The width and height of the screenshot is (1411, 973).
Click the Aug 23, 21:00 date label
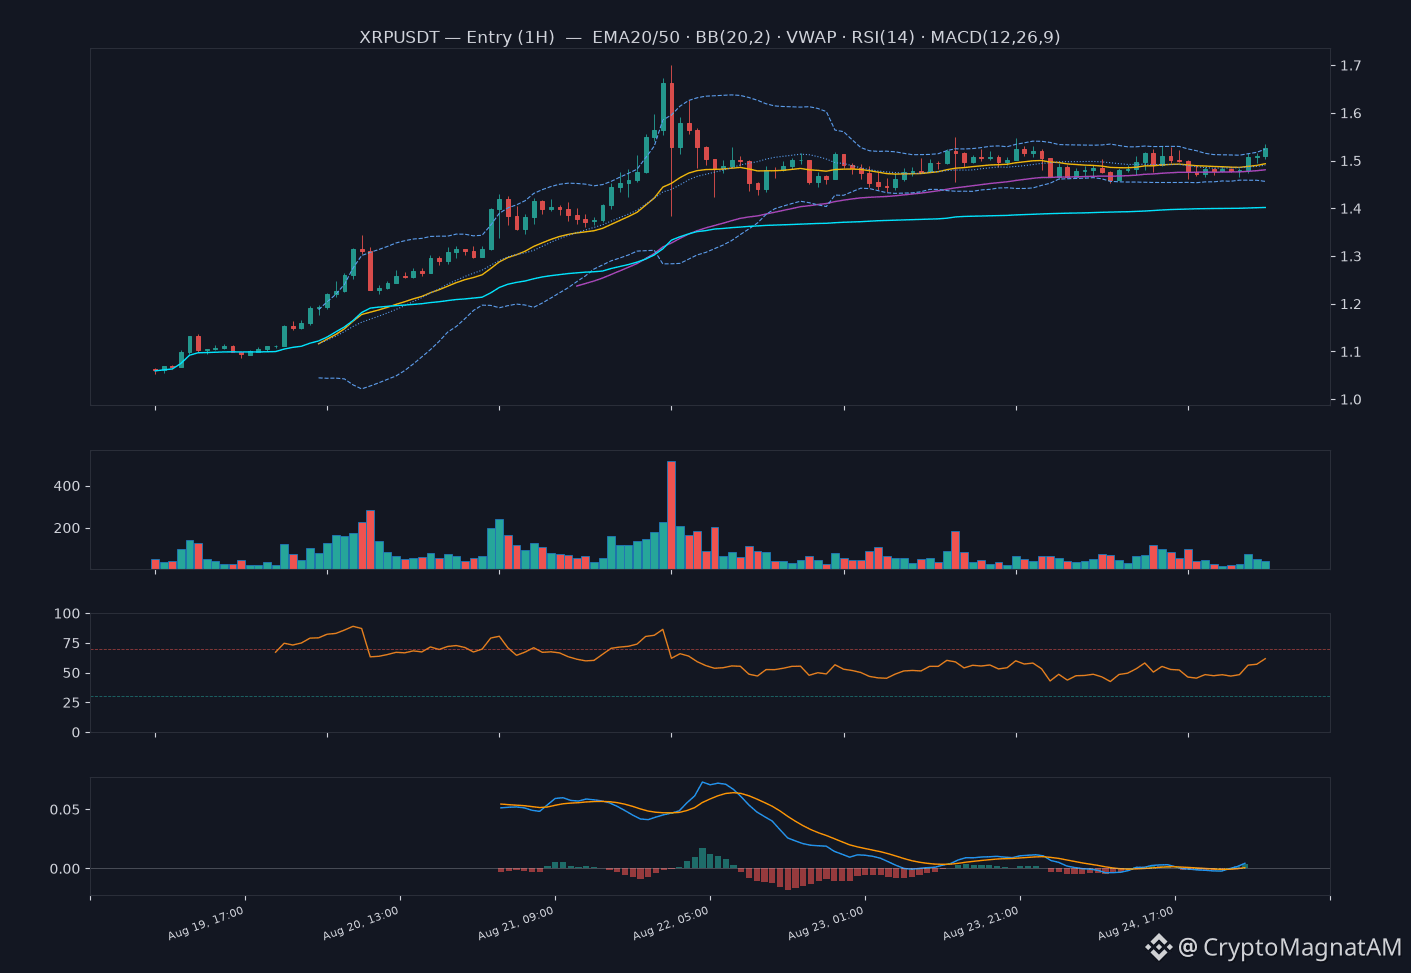point(981,924)
